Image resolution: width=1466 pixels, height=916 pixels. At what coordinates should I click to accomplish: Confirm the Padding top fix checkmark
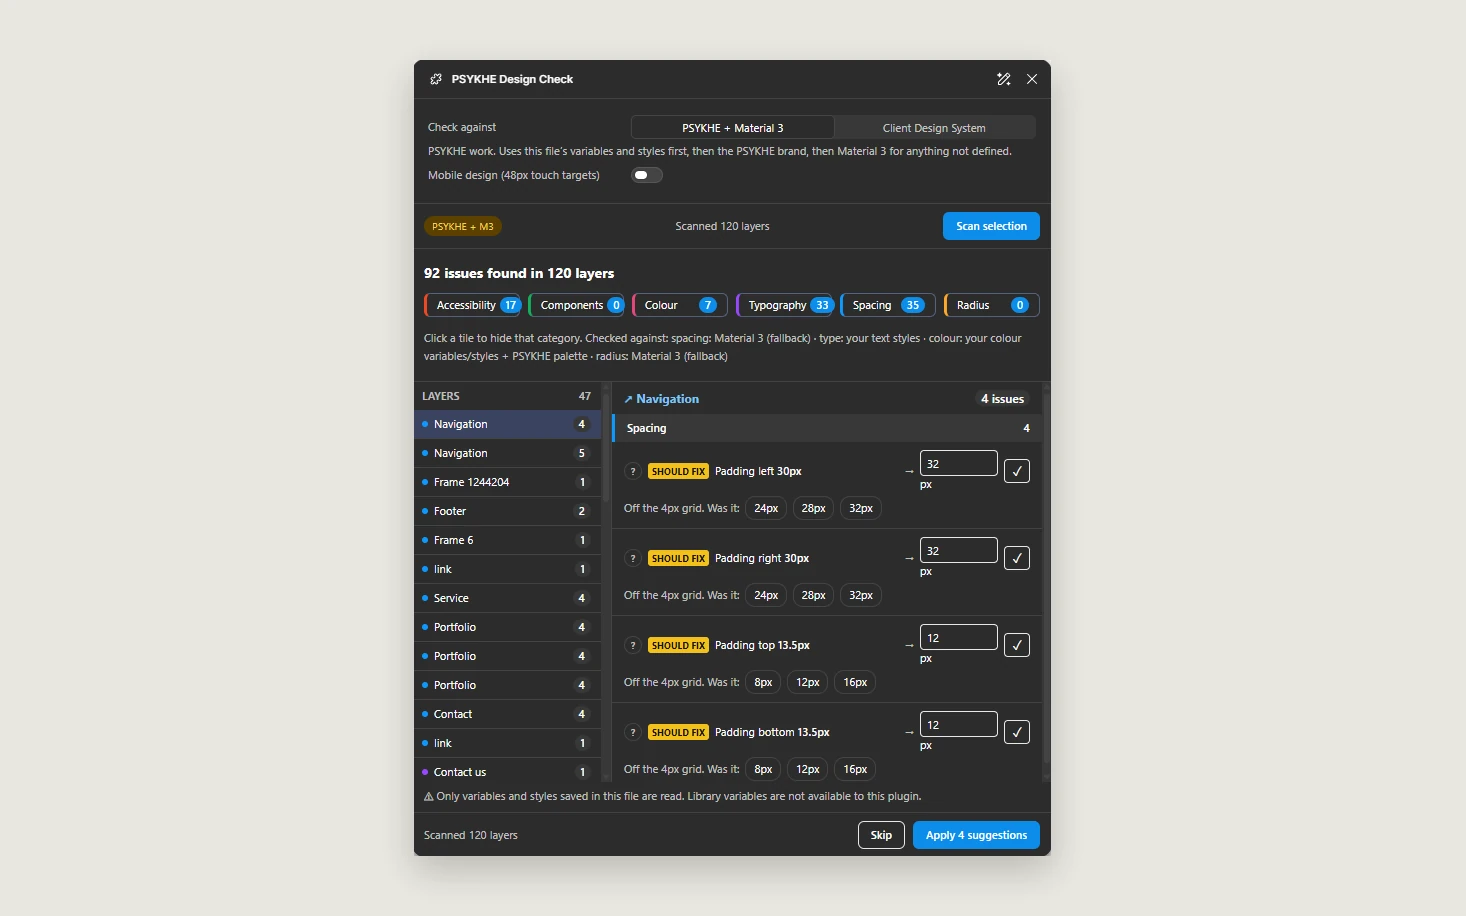[1017, 645]
